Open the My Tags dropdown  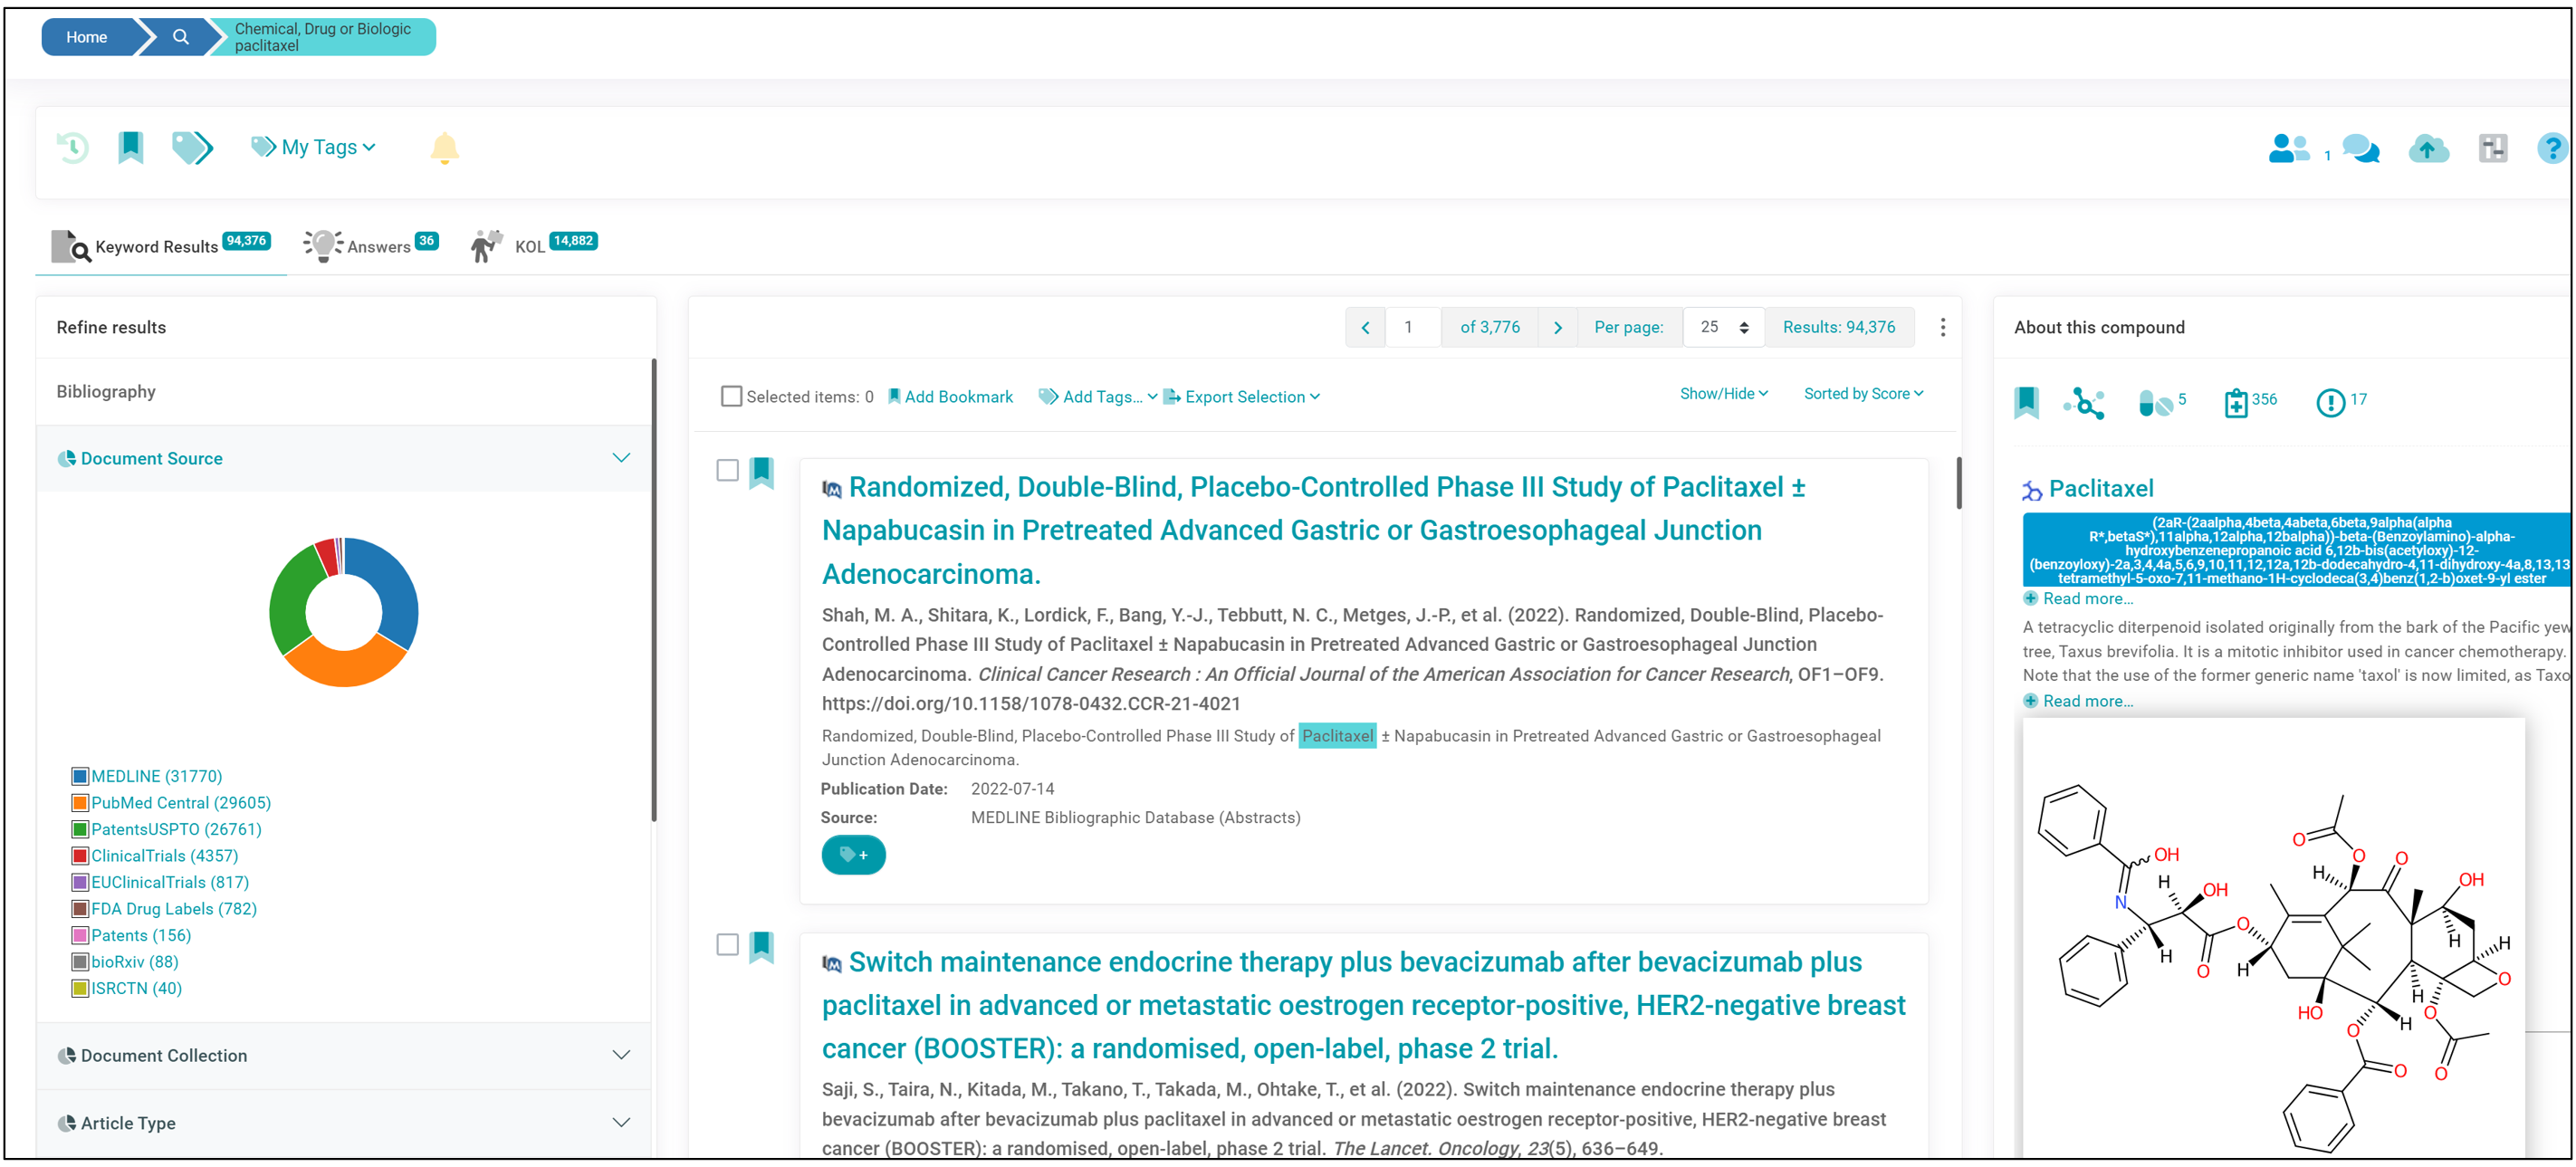[313, 148]
